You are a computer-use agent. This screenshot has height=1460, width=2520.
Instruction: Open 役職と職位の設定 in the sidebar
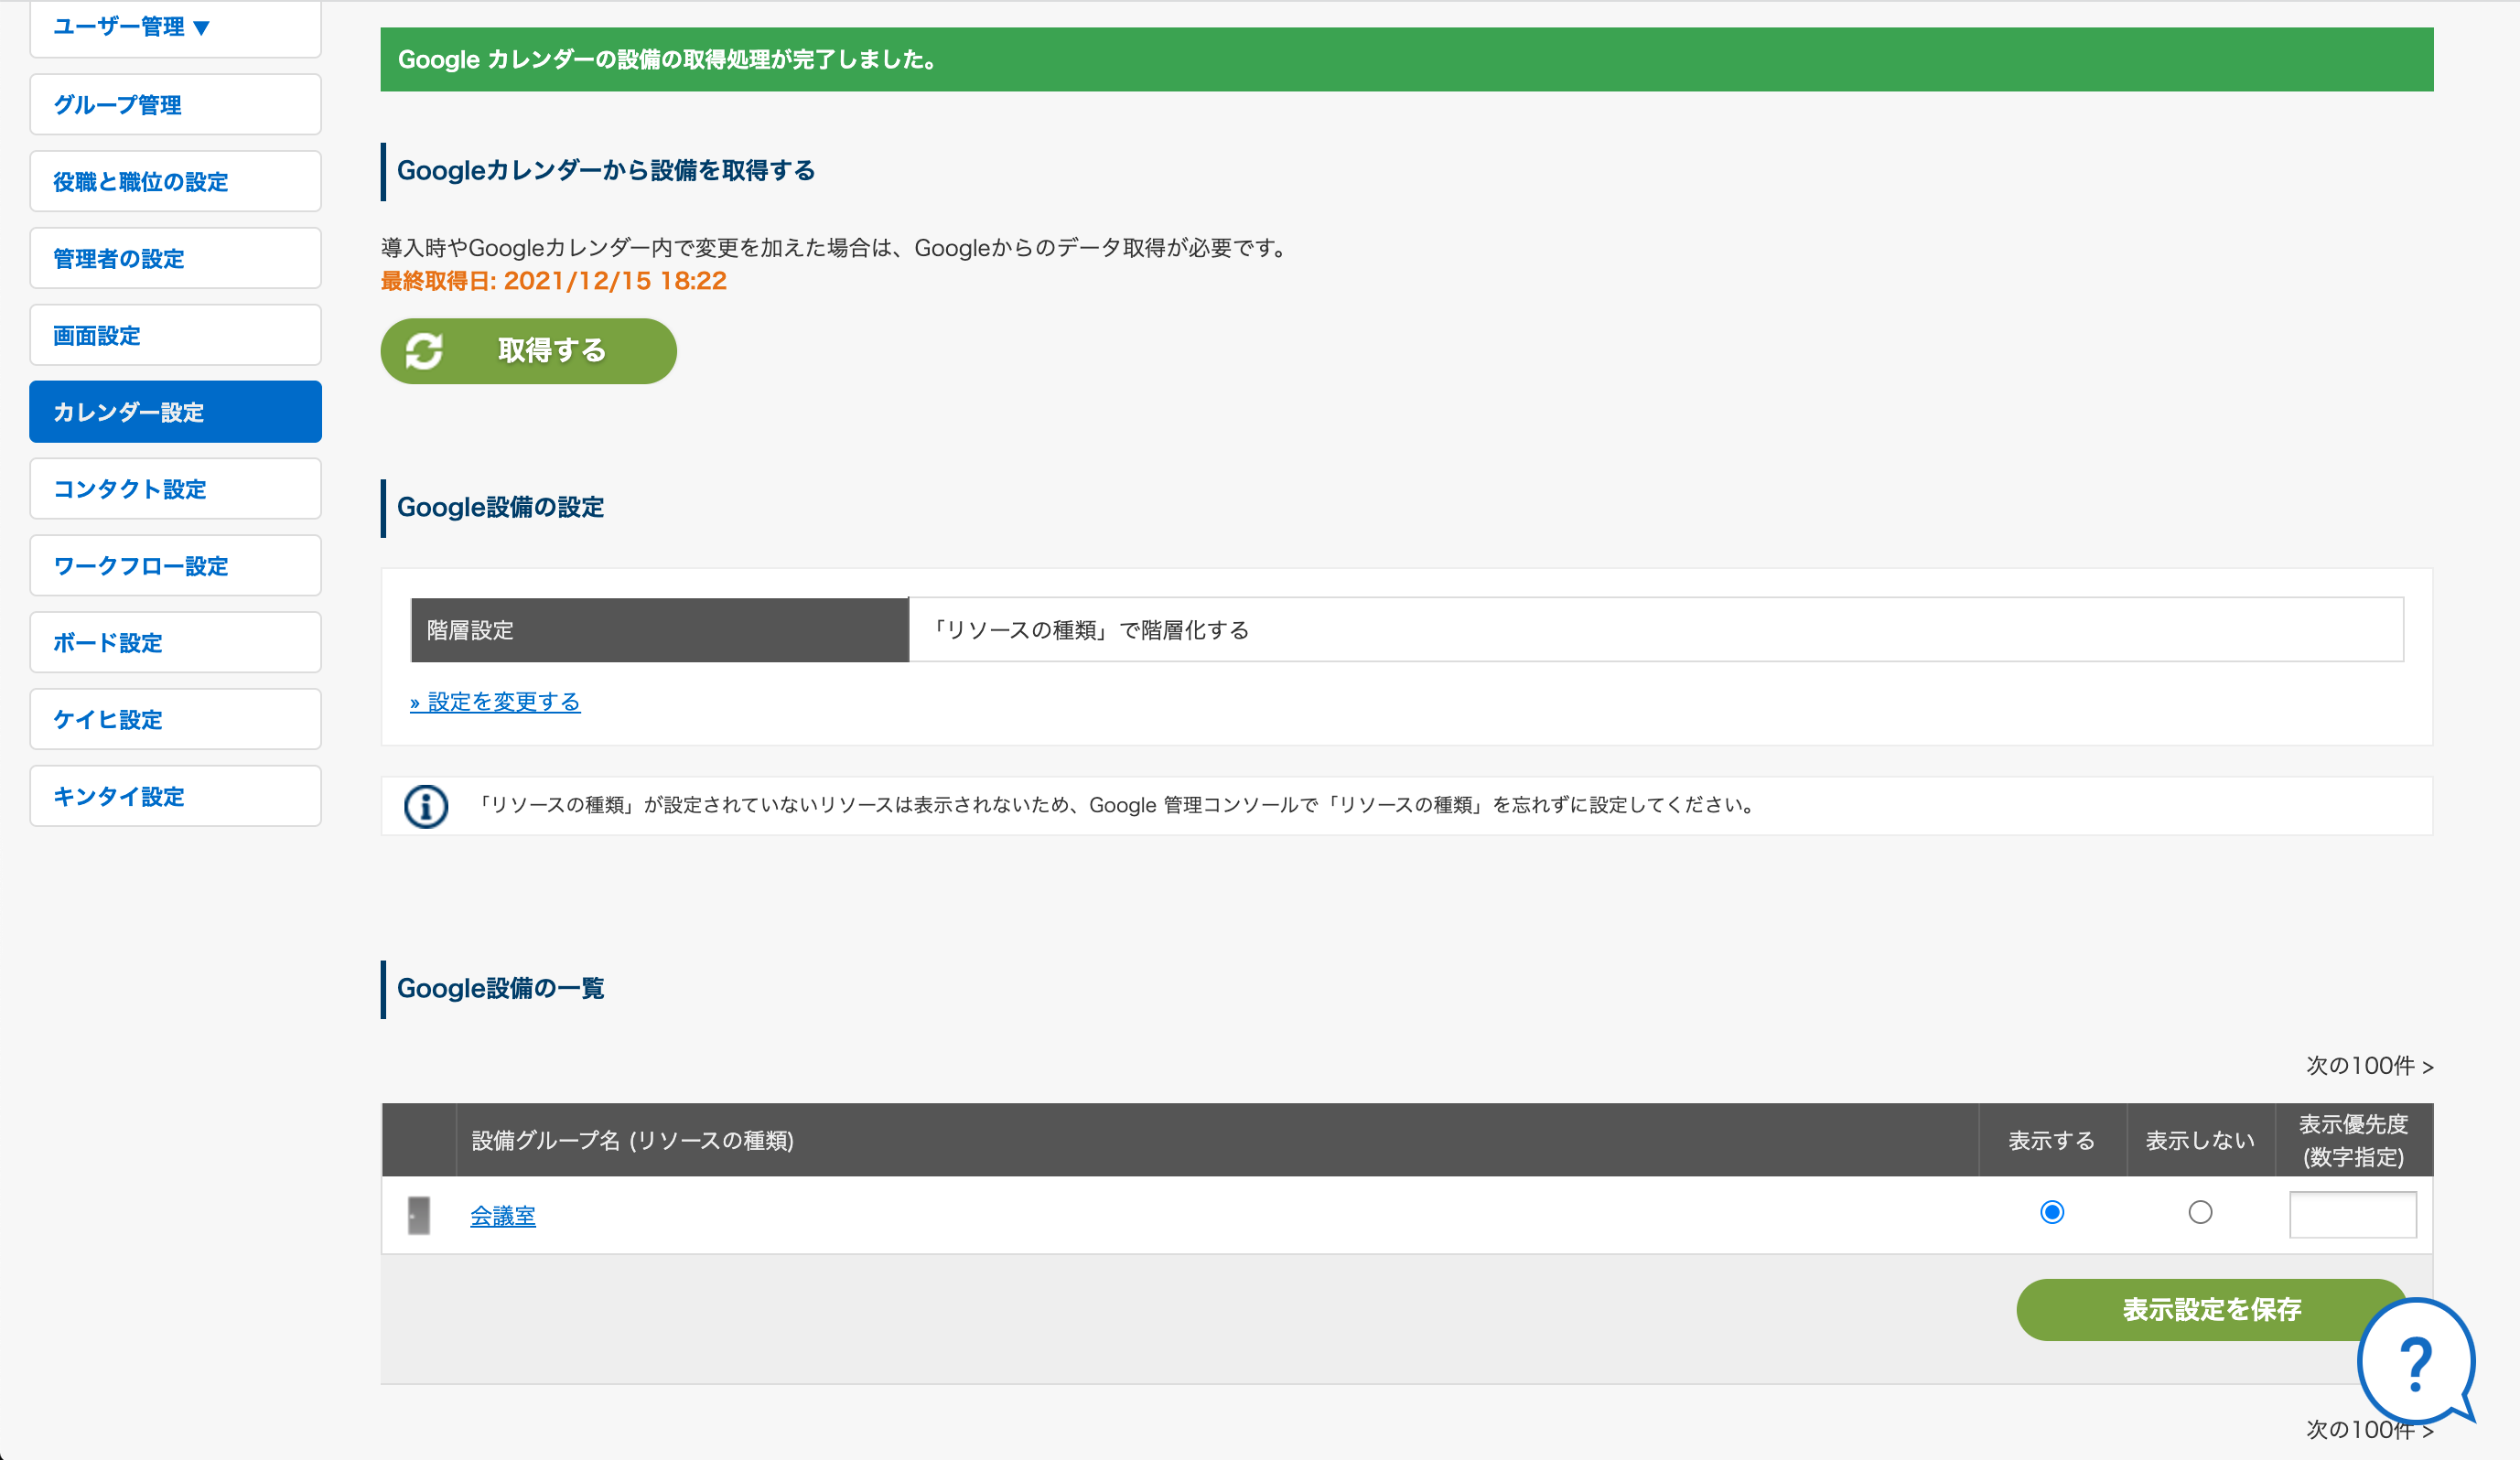(175, 181)
